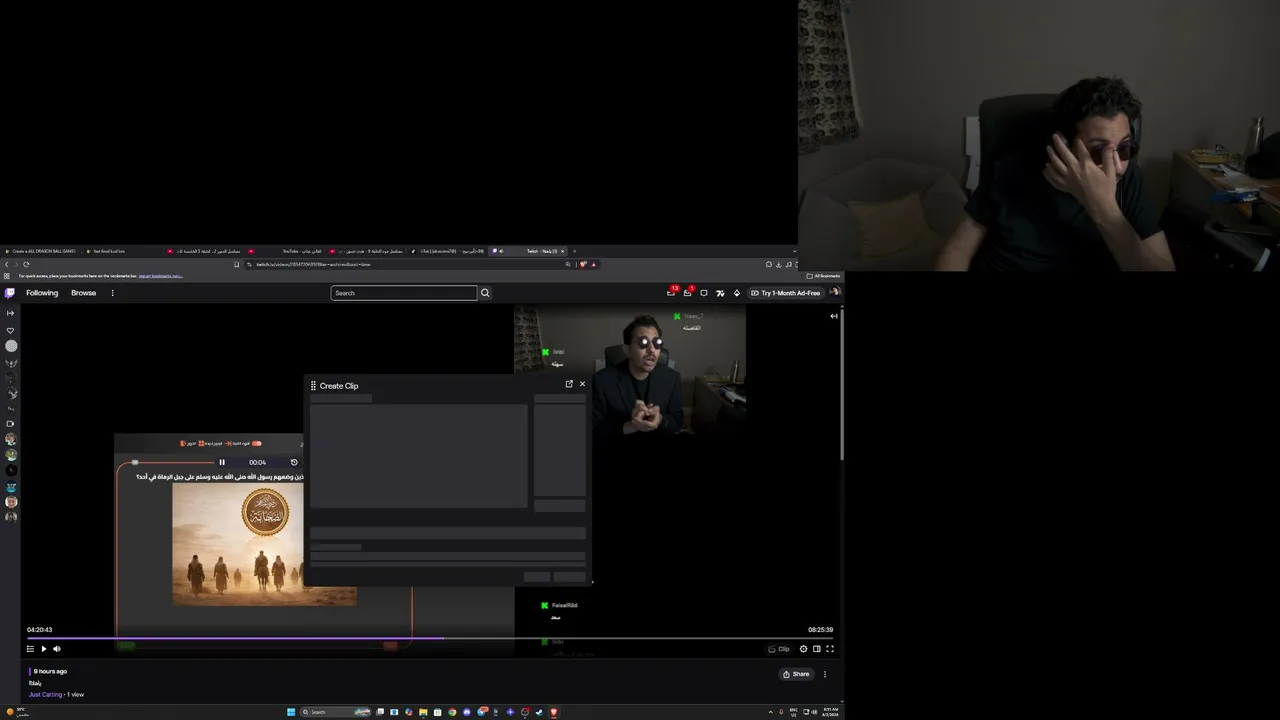Screen dimensions: 1280x720
Task: Collapse the right chat panel
Action: (x=834, y=316)
